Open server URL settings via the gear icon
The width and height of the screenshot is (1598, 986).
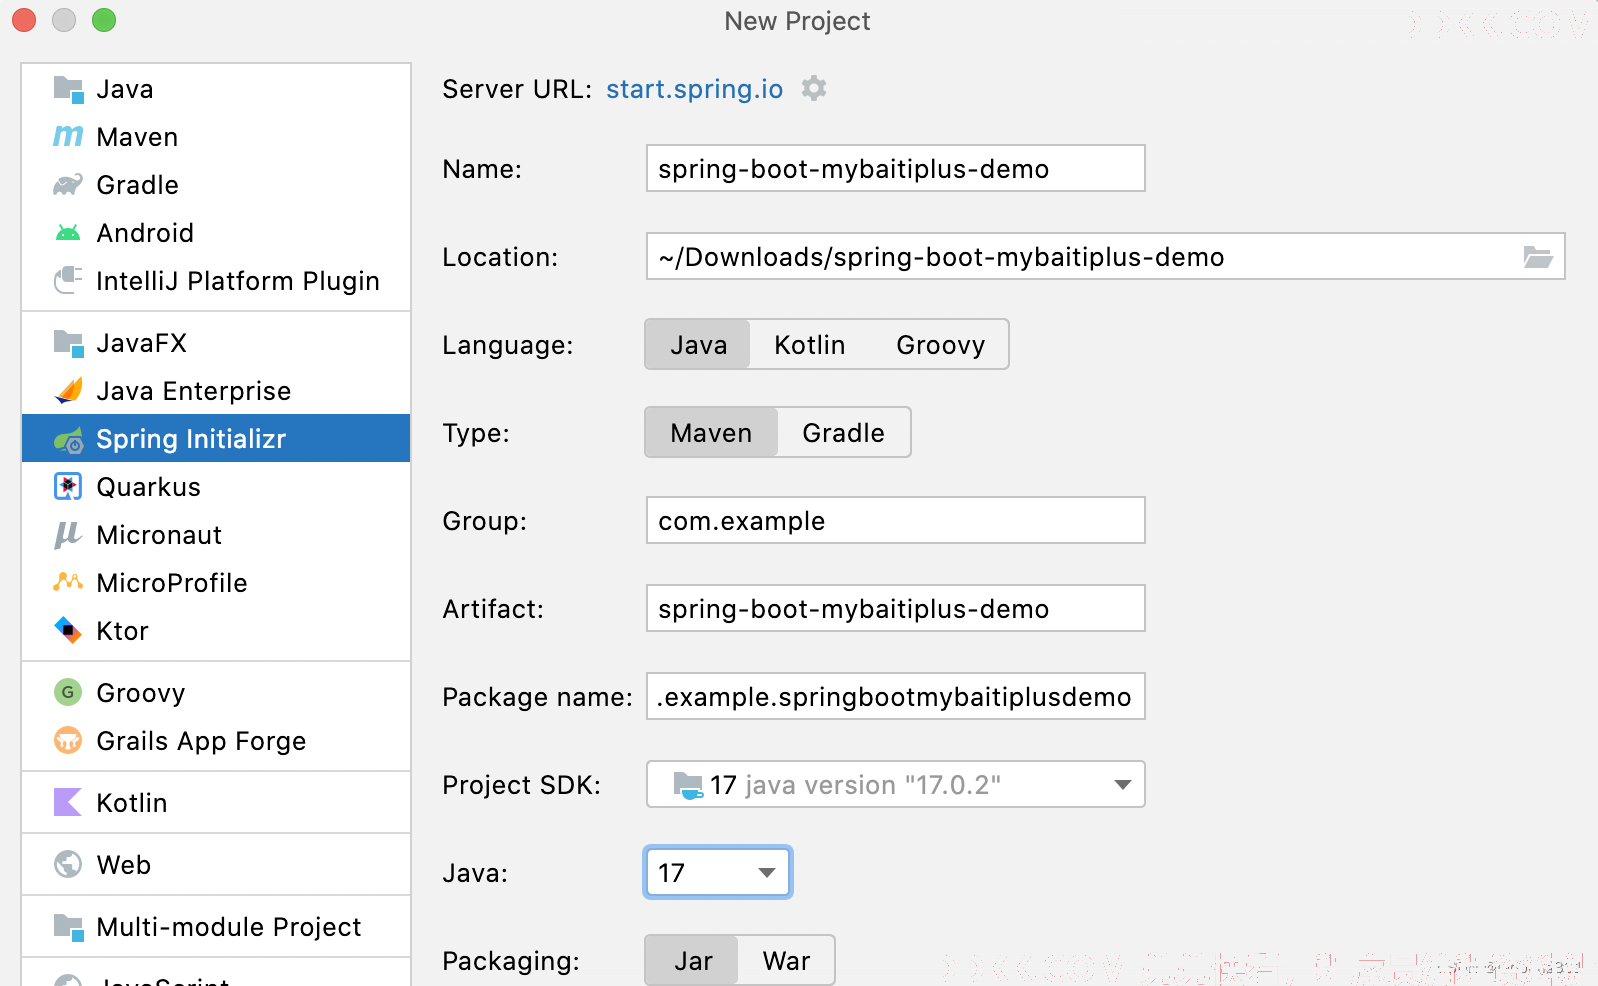[814, 88]
